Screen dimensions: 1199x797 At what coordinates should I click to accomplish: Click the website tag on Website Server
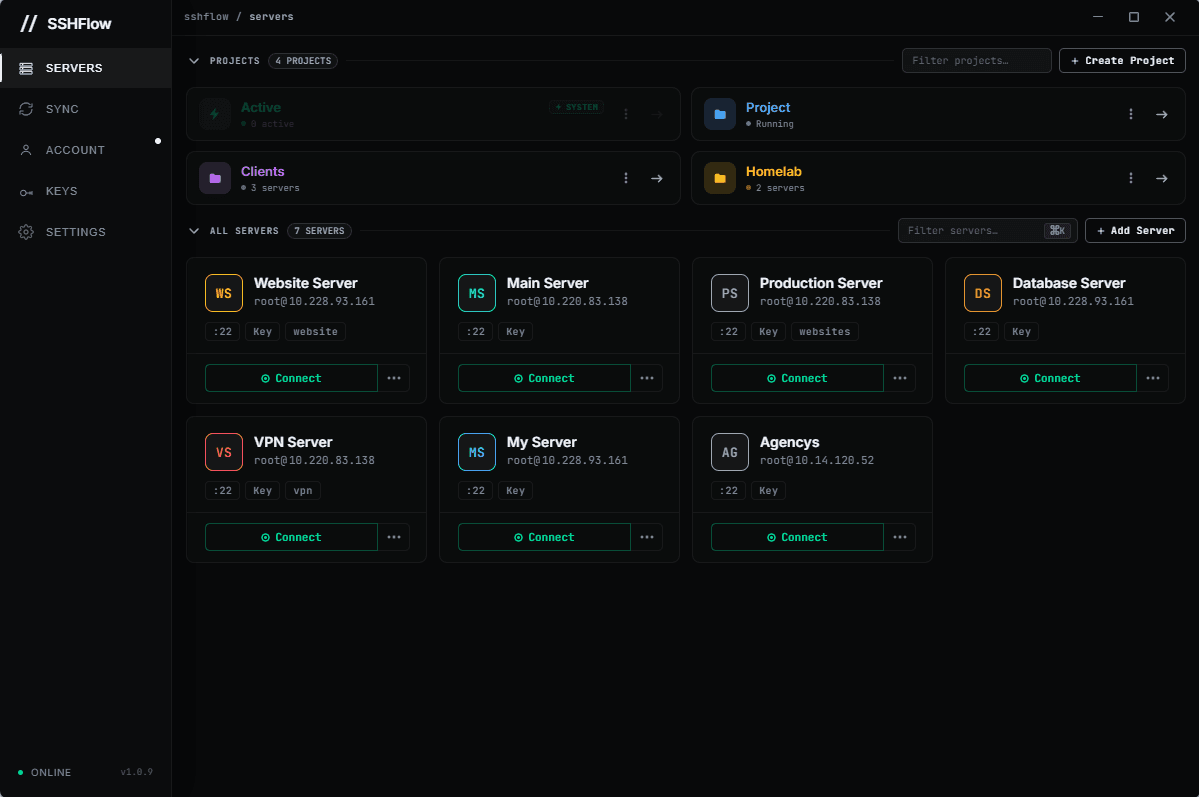pyautogui.click(x=315, y=331)
